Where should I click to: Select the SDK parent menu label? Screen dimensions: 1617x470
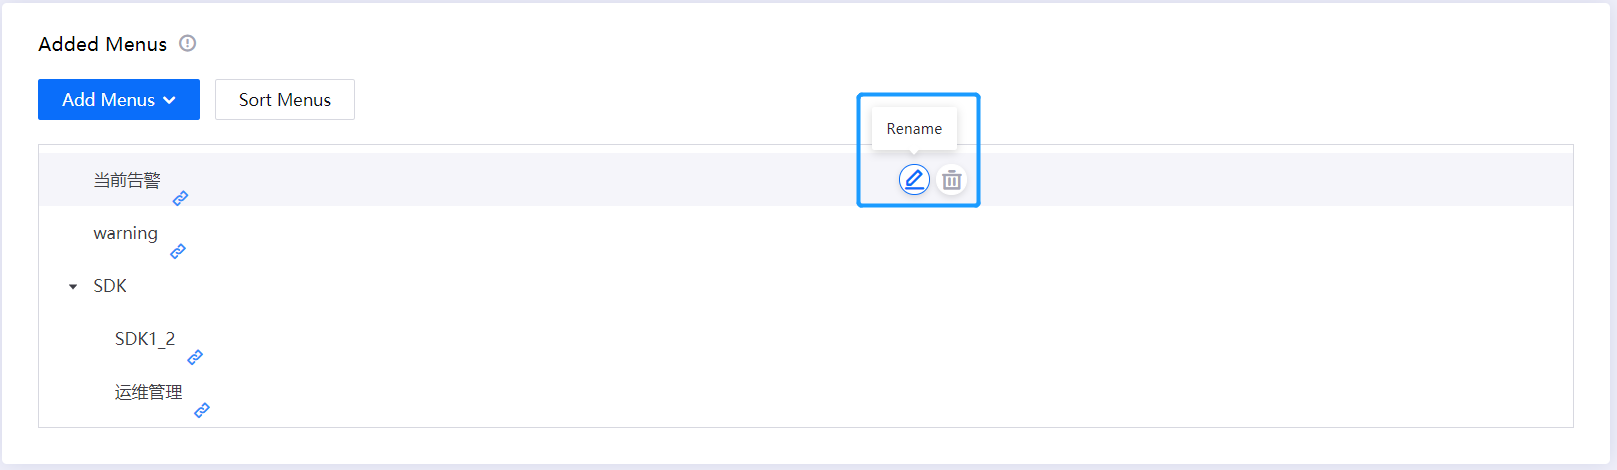tap(110, 286)
